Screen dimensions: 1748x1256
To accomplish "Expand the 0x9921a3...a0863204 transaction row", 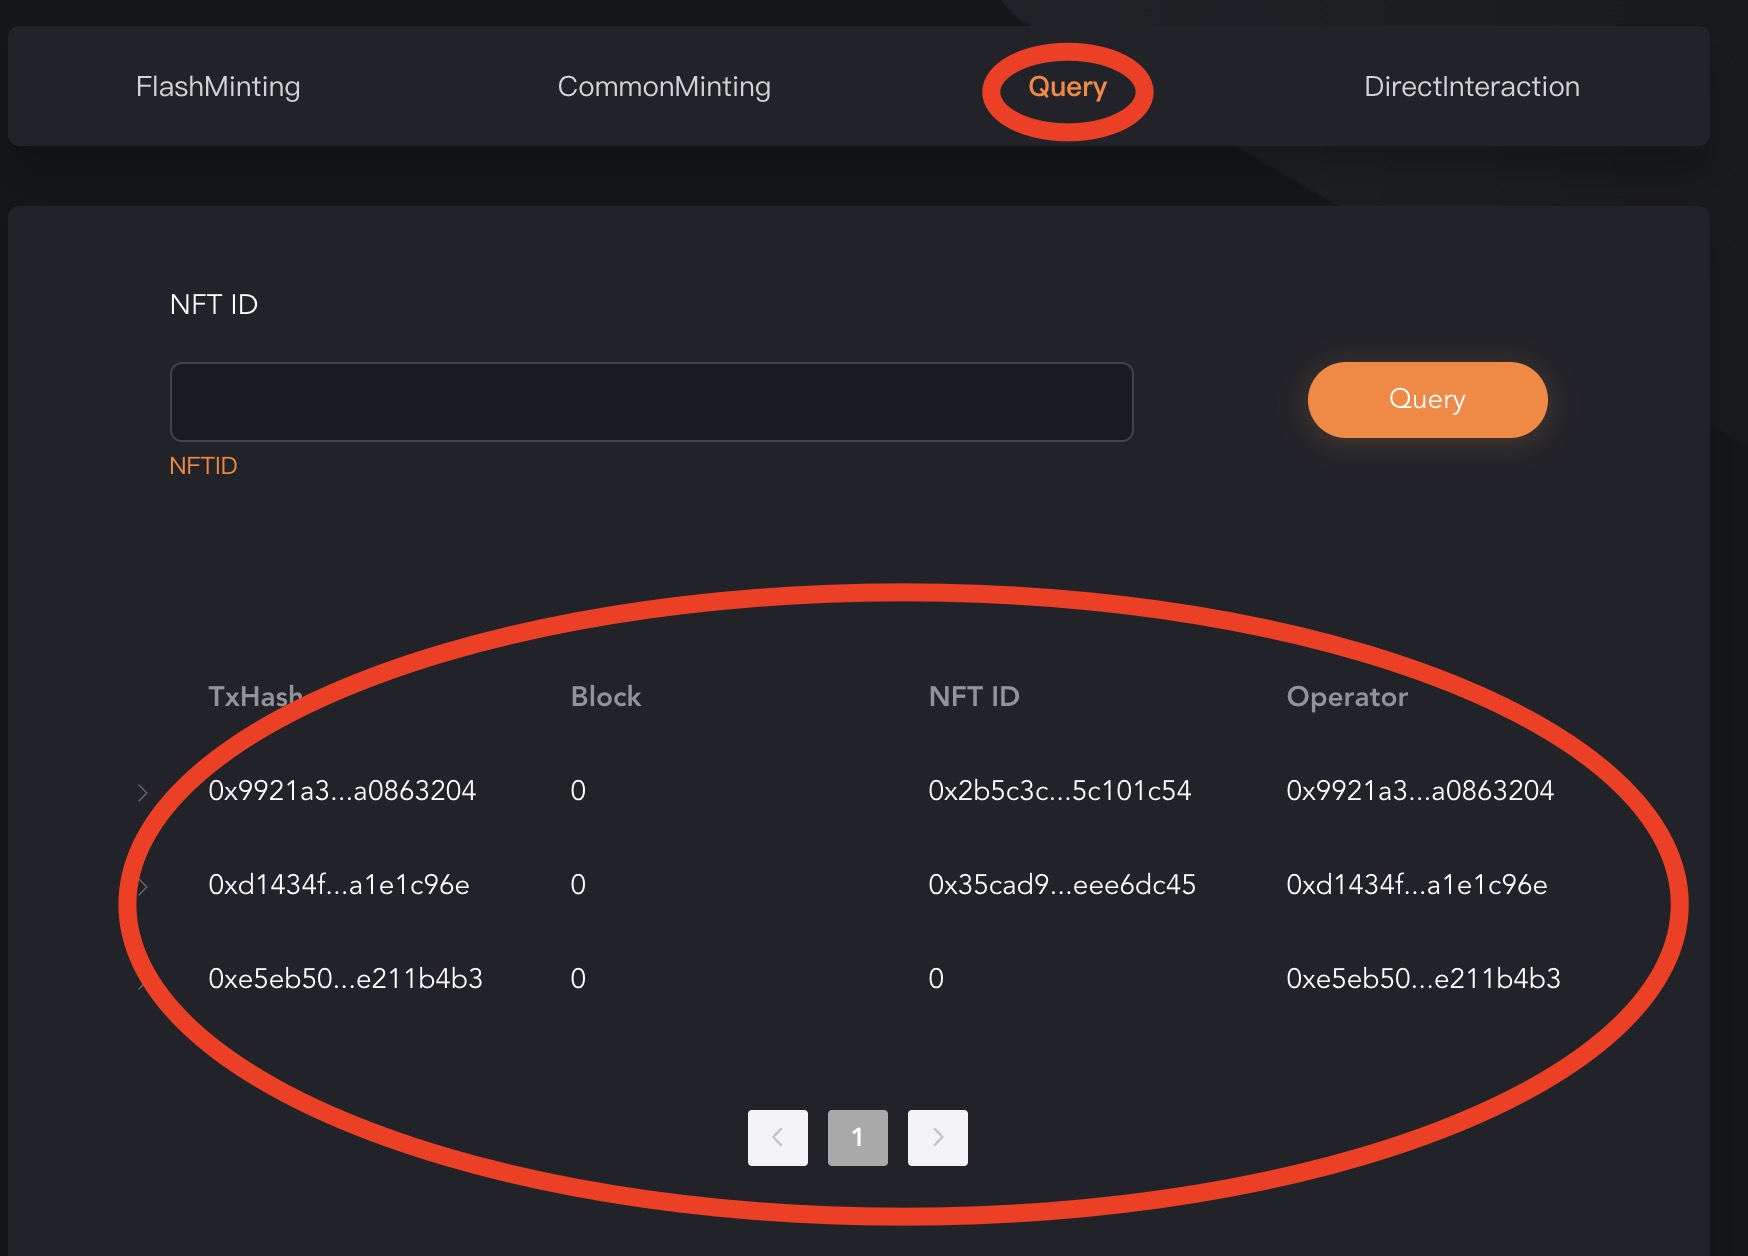I will 143,793.
